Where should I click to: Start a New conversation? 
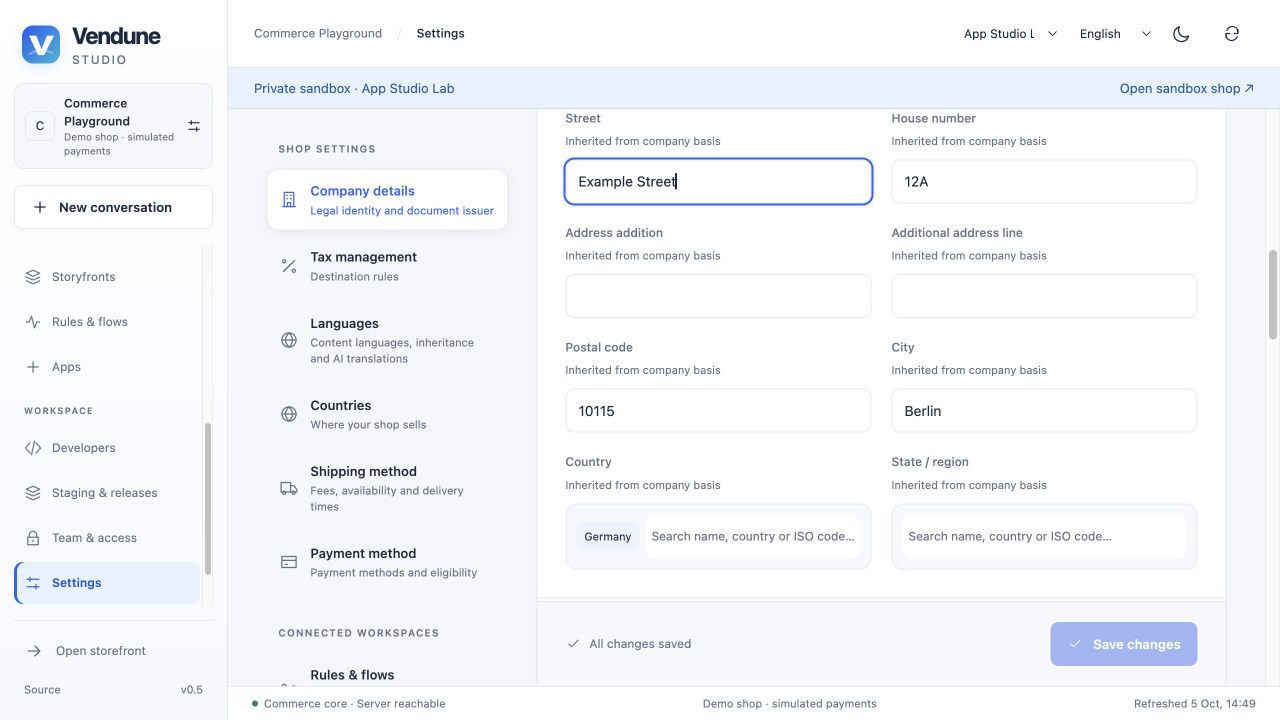[x=113, y=207]
